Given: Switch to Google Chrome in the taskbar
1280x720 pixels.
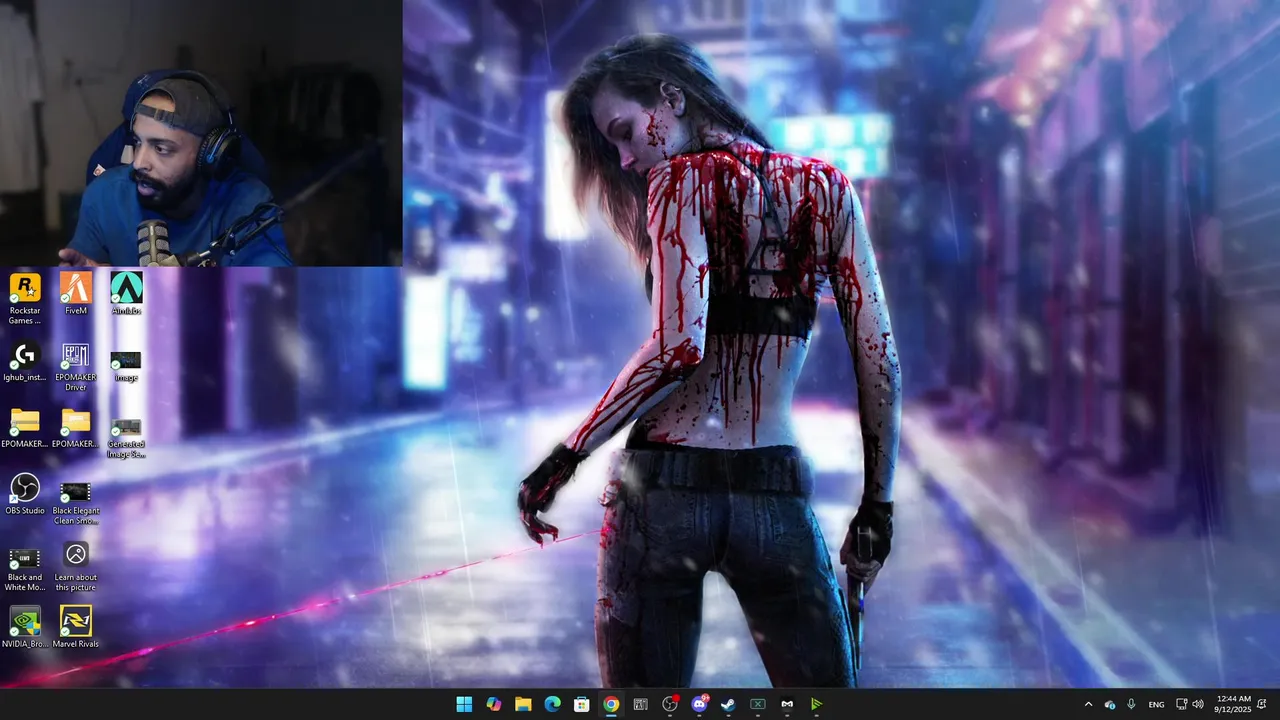Looking at the screenshot, I should coord(611,704).
